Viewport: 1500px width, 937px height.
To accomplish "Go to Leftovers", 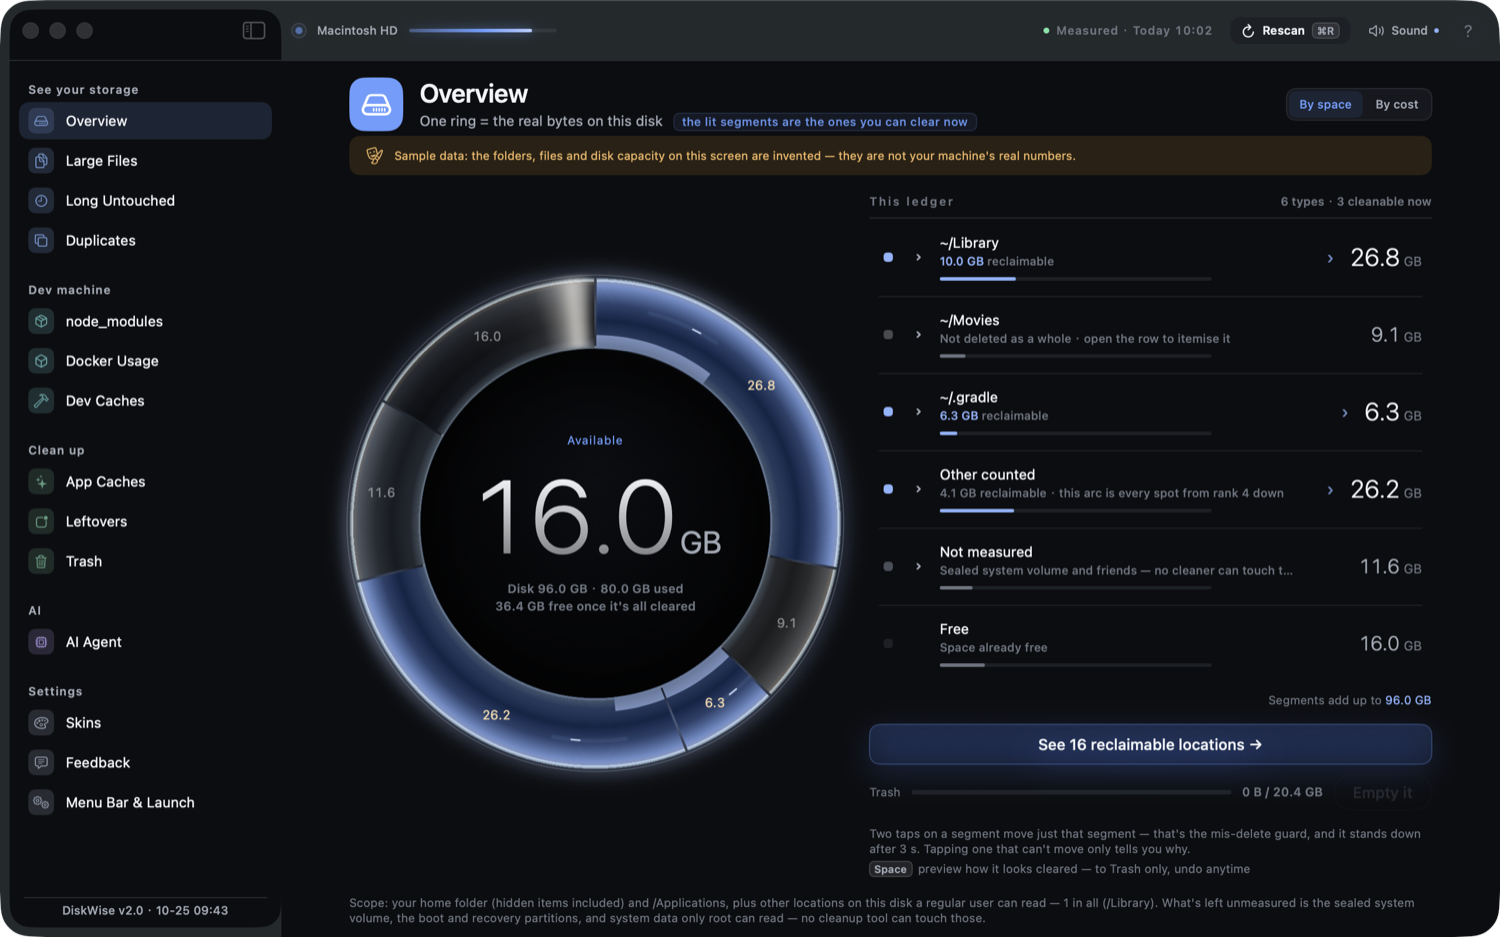I will pyautogui.click(x=145, y=522).
